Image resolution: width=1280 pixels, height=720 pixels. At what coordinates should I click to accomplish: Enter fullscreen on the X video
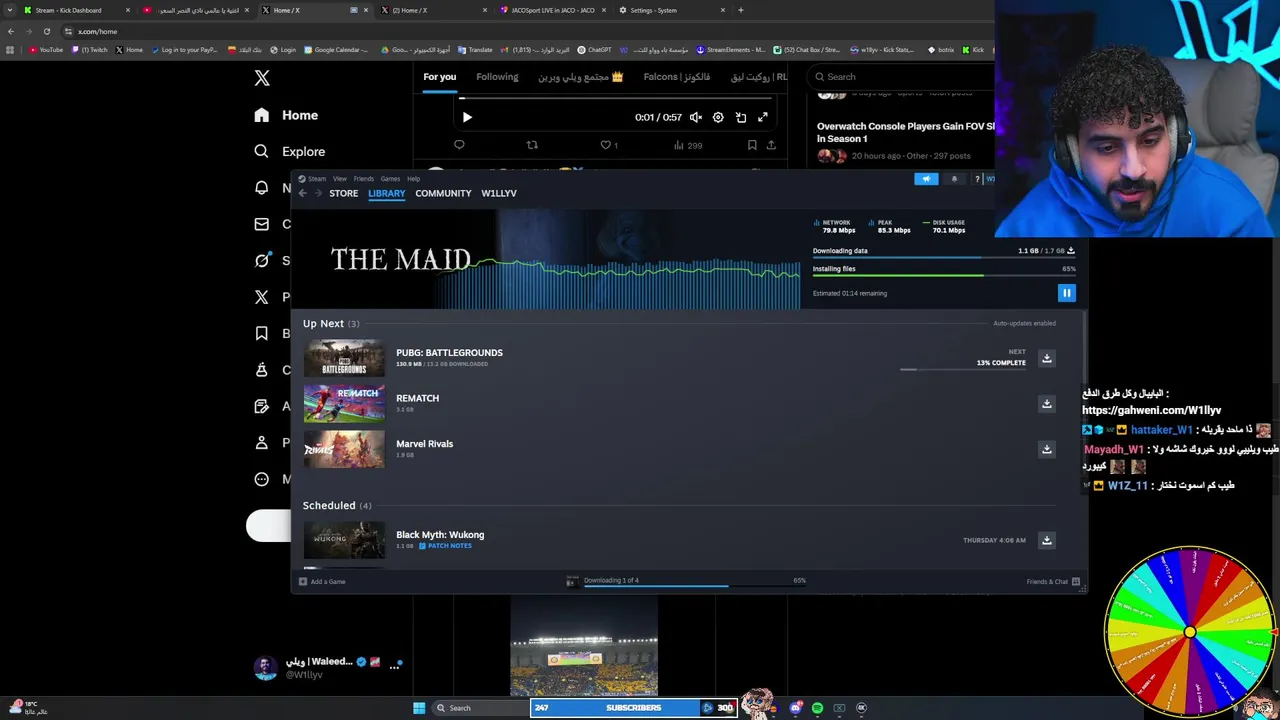(x=763, y=117)
